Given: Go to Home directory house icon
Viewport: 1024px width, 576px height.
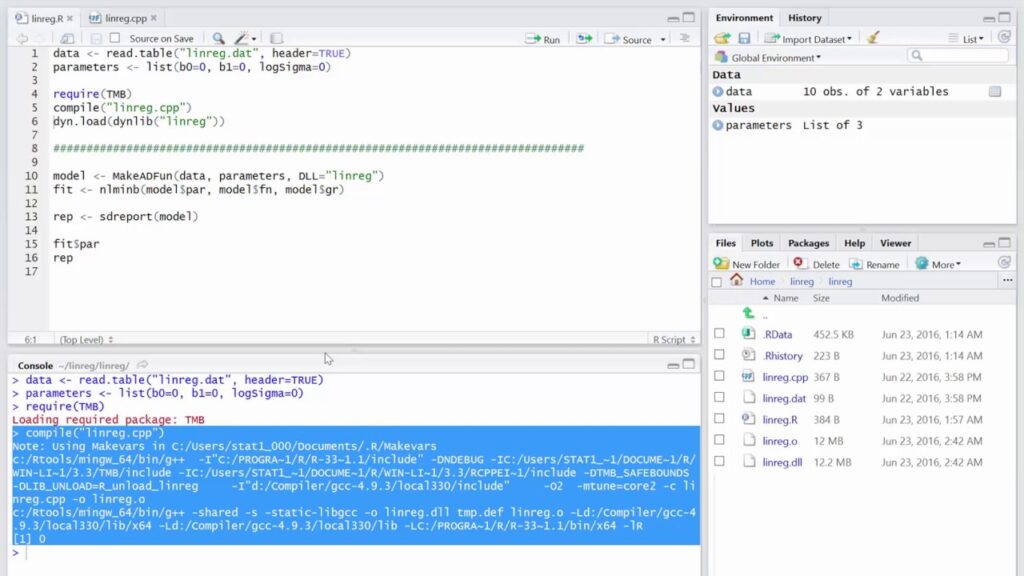Looking at the screenshot, I should [737, 280].
